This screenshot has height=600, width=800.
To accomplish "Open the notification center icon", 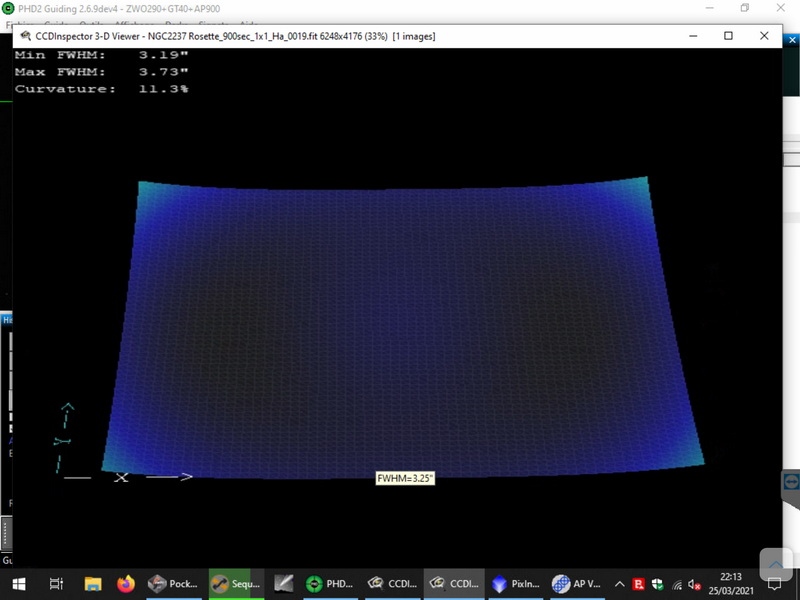I will [774, 584].
